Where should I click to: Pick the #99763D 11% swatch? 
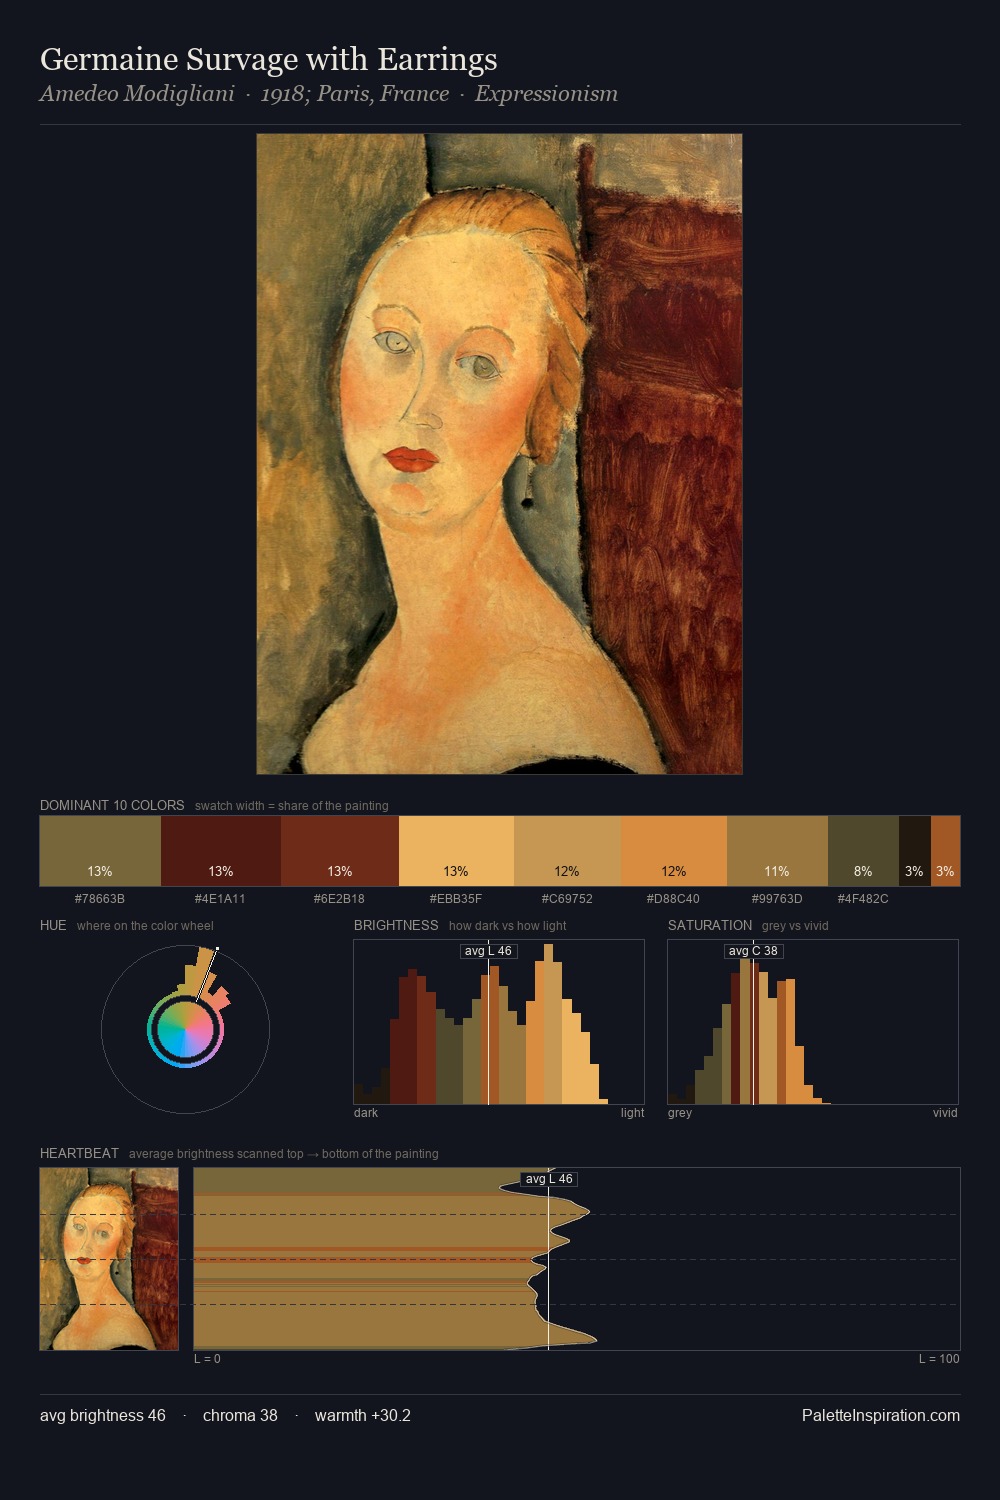pyautogui.click(x=777, y=851)
